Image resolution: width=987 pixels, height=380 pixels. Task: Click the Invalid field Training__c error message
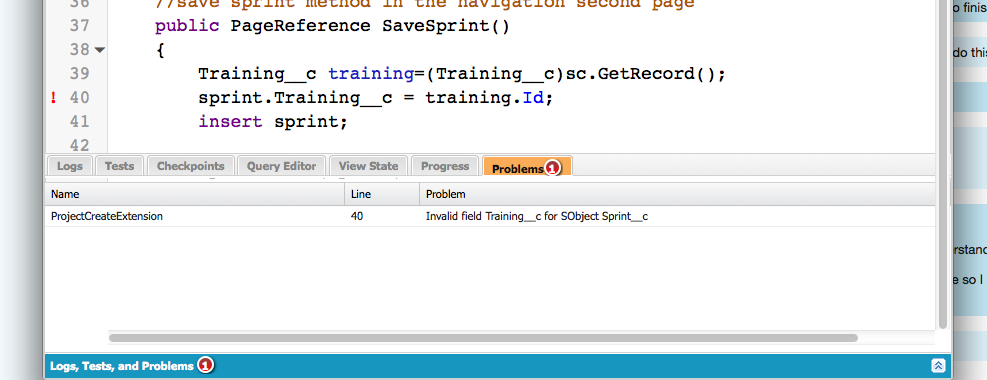[x=537, y=216]
